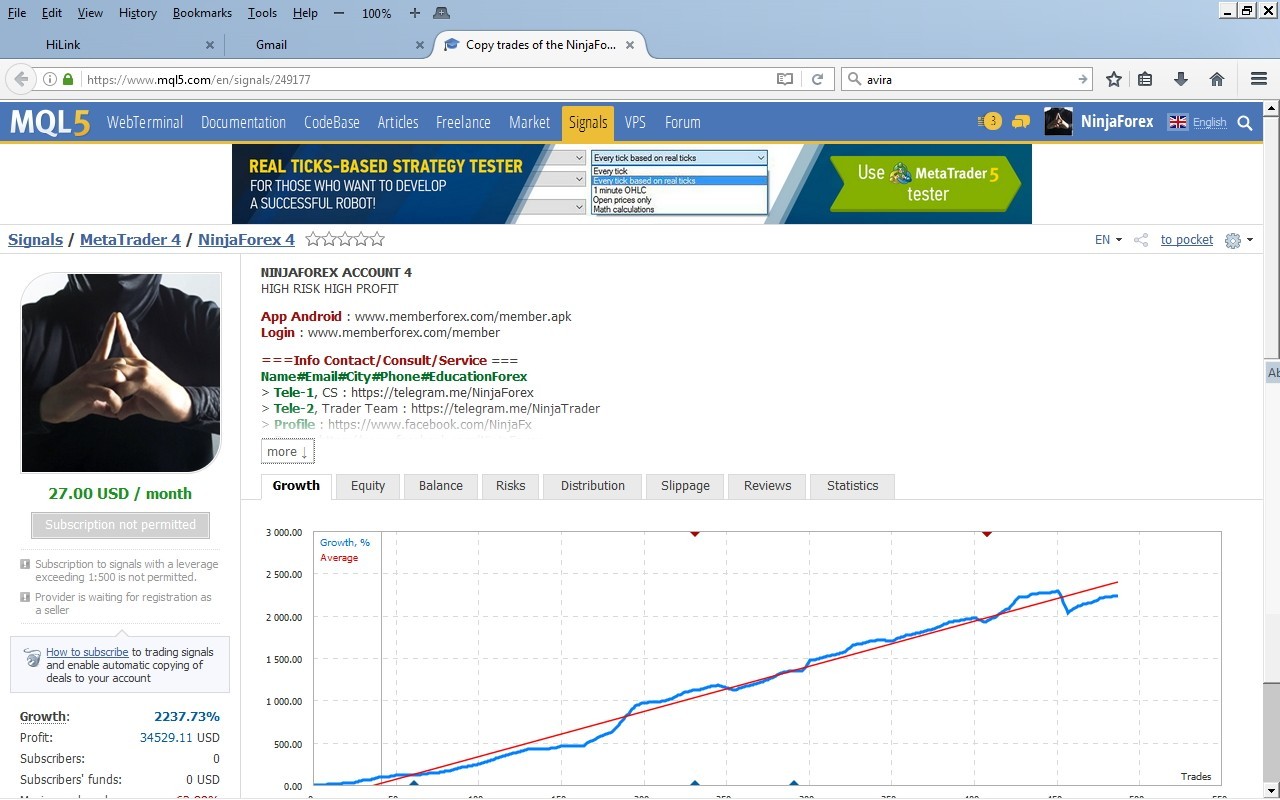Select 1 minute OHLC option
Image resolution: width=1280 pixels, height=800 pixels.
pyautogui.click(x=679, y=190)
